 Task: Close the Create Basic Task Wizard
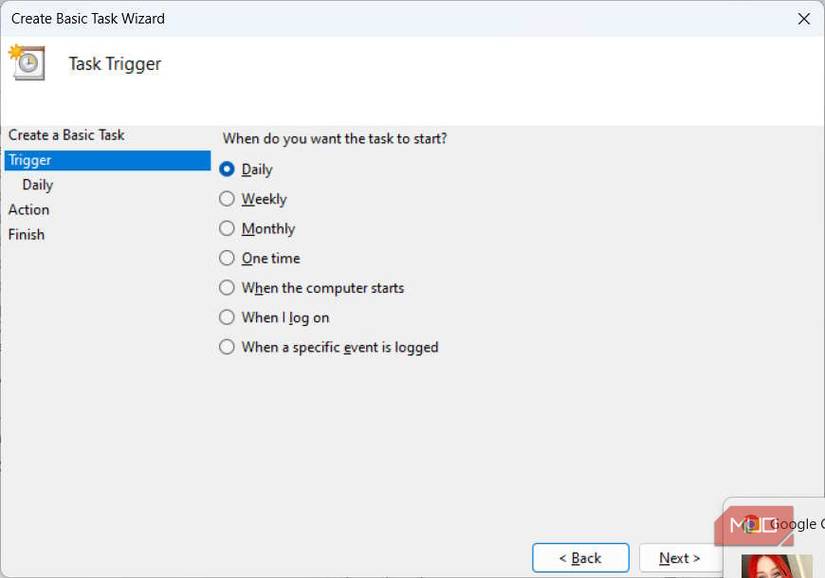(803, 17)
